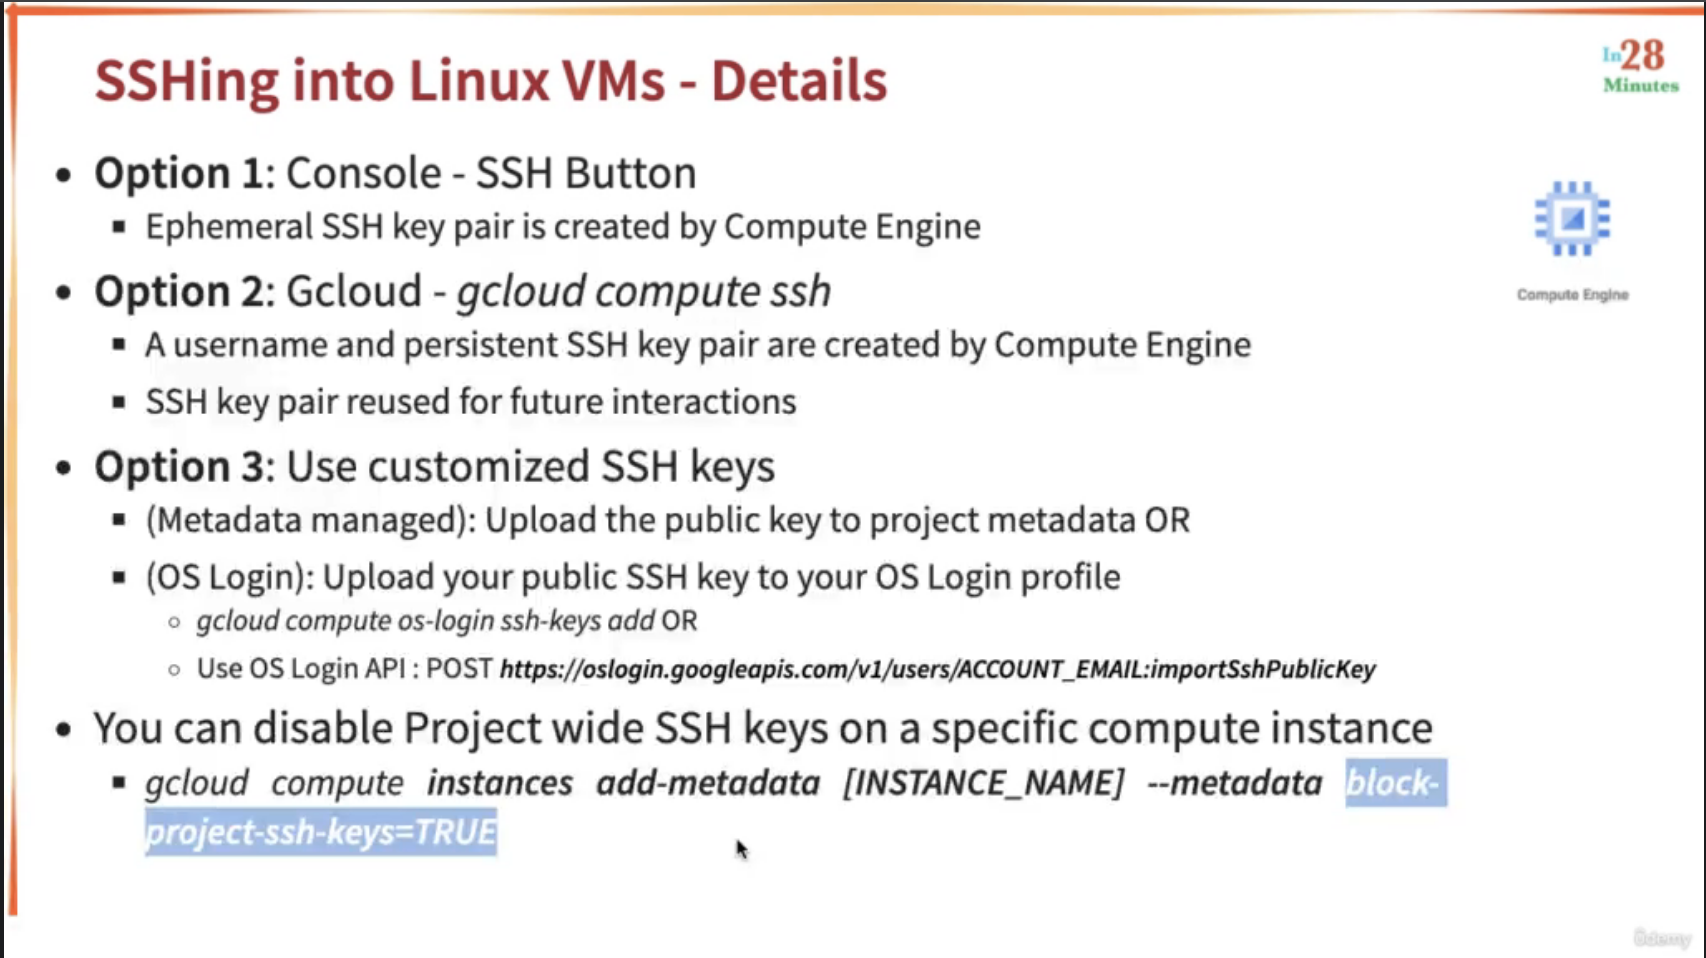The width and height of the screenshot is (1706, 958).
Task: Click the Metadata managed bullet line
Action: [x=668, y=521]
